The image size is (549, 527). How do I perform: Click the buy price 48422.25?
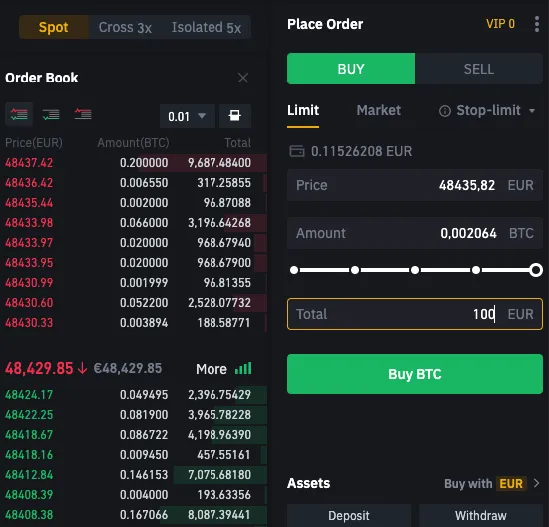29,415
